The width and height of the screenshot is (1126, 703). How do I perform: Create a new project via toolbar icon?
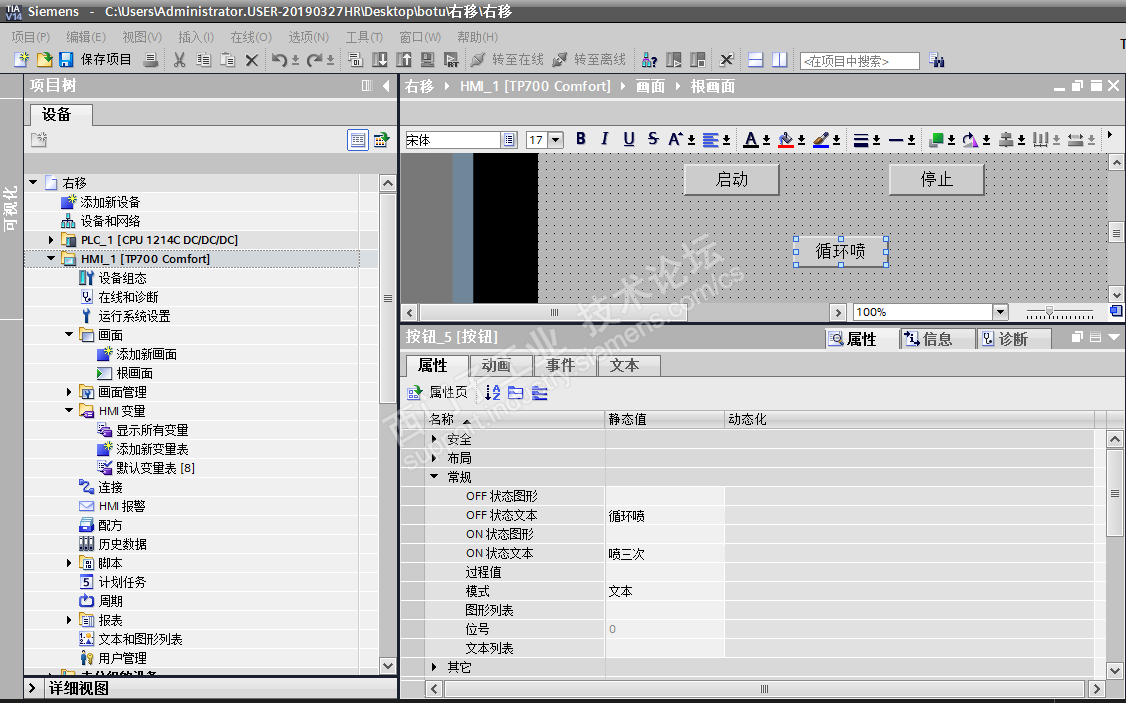[x=22, y=60]
